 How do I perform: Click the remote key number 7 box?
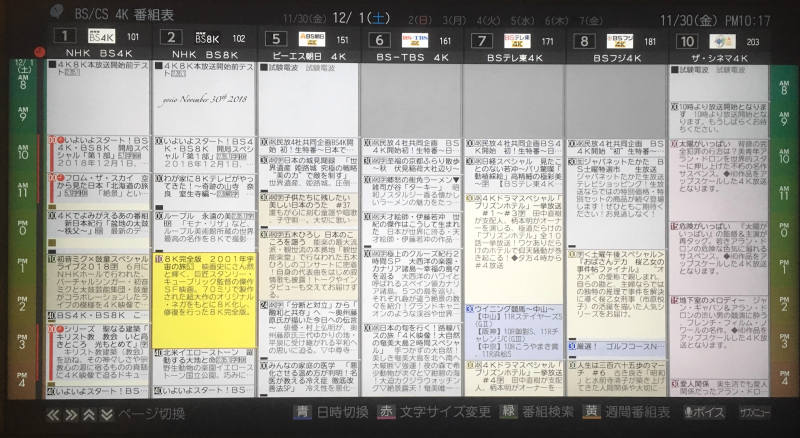[x=482, y=41]
